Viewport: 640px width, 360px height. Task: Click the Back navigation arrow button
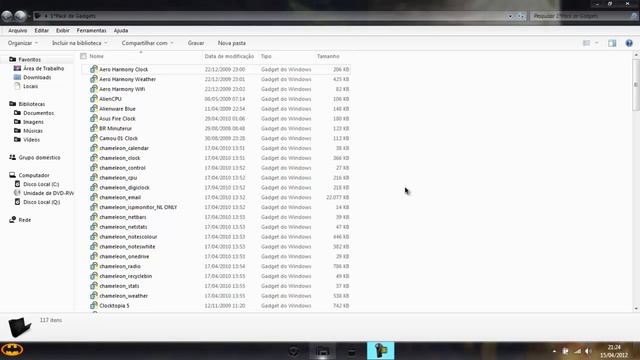coord(7,16)
